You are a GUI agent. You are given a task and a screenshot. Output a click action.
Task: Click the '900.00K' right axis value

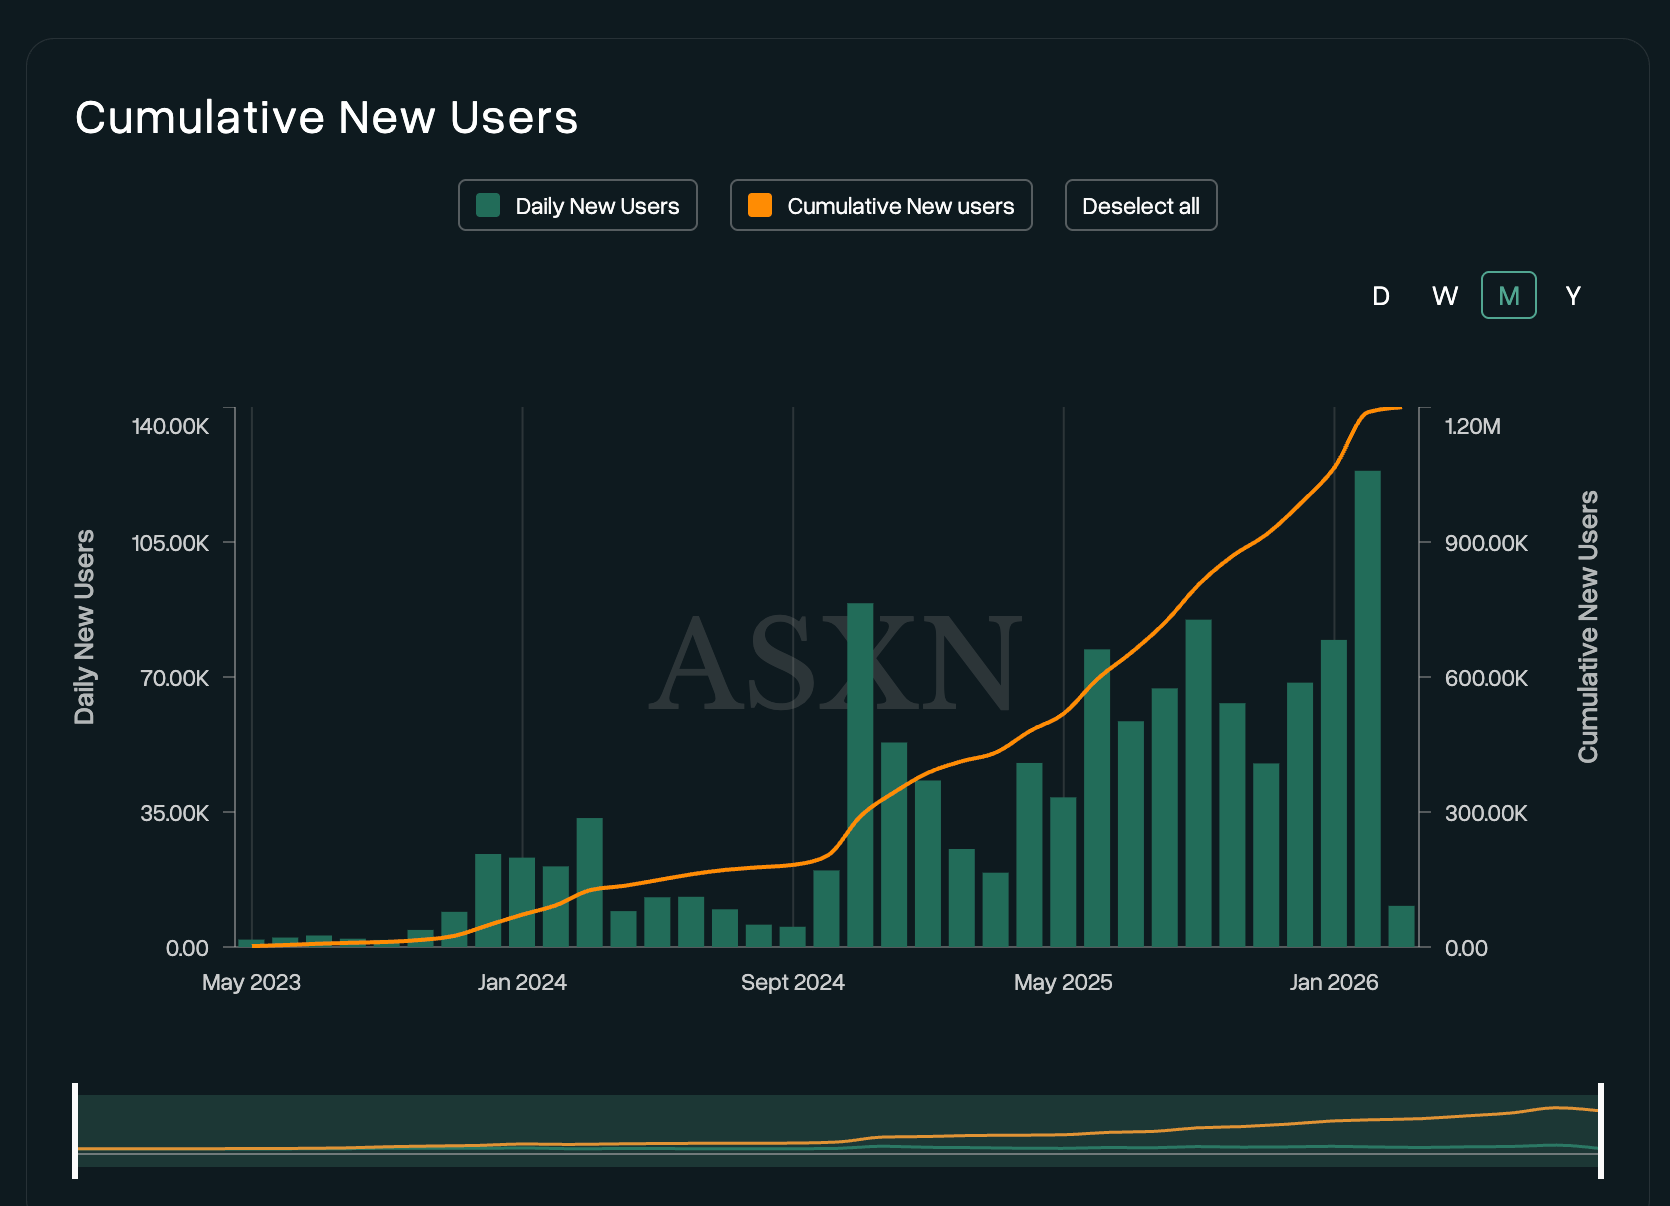[x=1487, y=543]
